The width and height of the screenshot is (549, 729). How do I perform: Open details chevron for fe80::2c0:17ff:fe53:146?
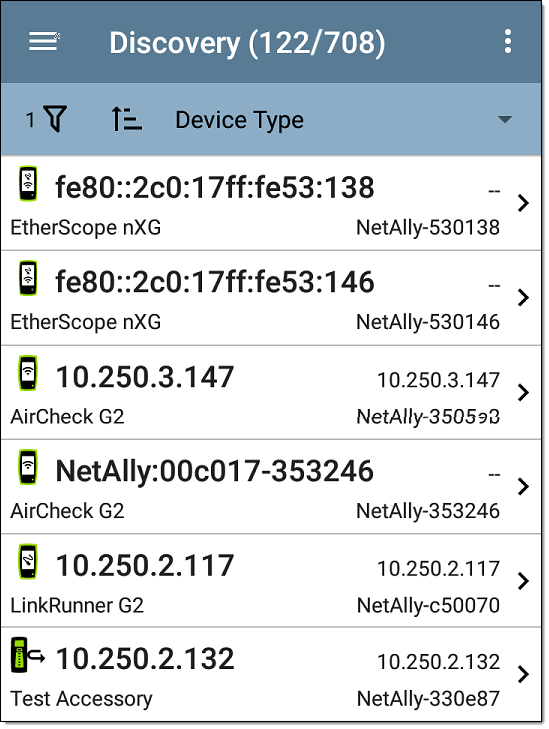[x=523, y=298]
